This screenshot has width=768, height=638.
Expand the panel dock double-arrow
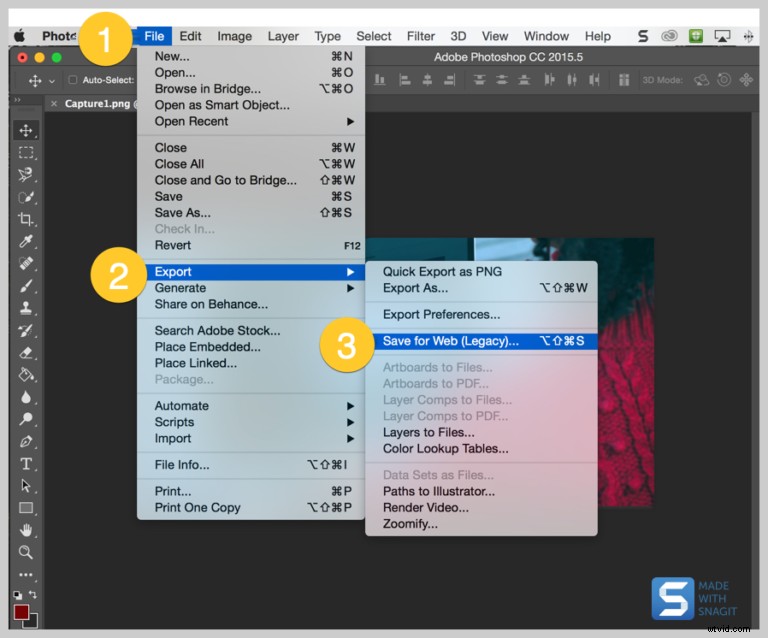tap(17, 100)
